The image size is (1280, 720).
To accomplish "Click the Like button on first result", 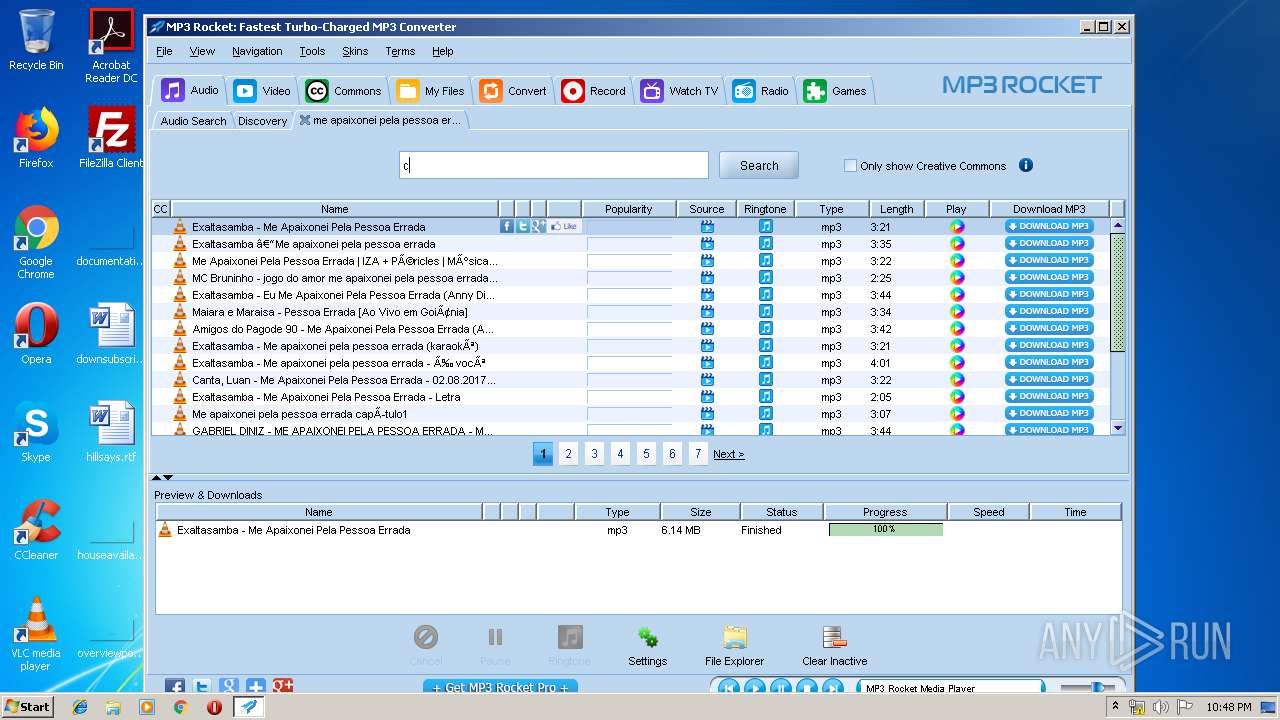I will pos(565,226).
